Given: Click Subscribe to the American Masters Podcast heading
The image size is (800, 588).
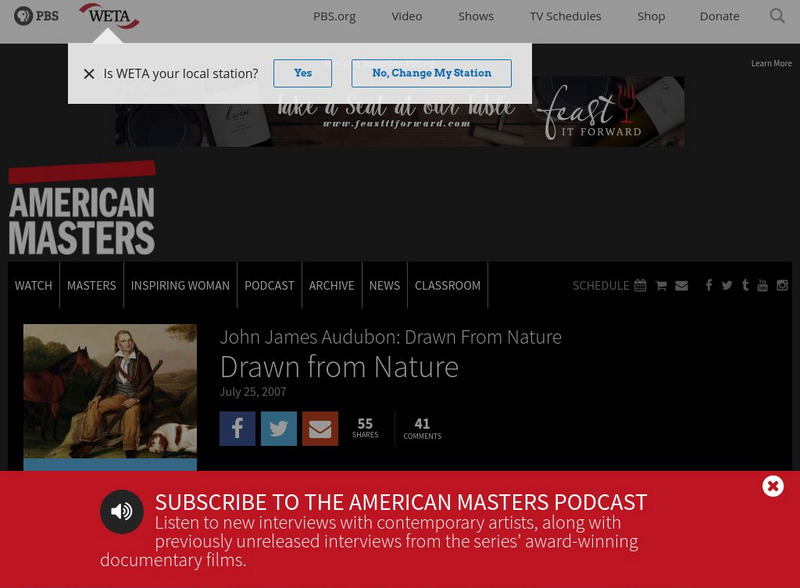Looking at the screenshot, I should click(401, 502).
